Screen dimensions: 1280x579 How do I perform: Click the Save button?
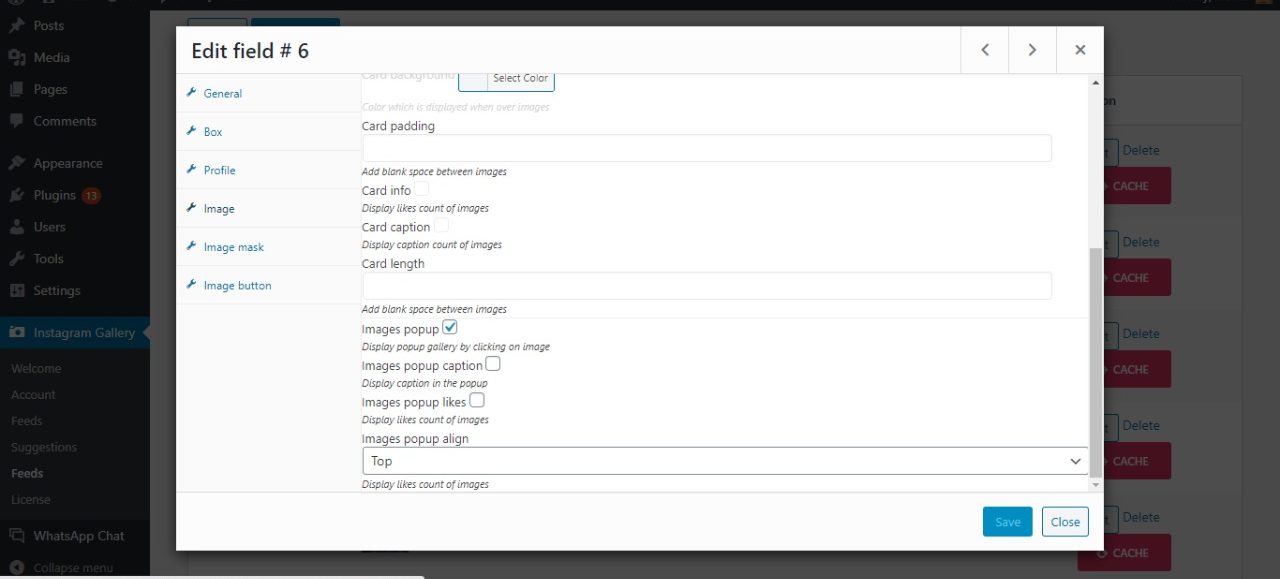pos(1007,522)
